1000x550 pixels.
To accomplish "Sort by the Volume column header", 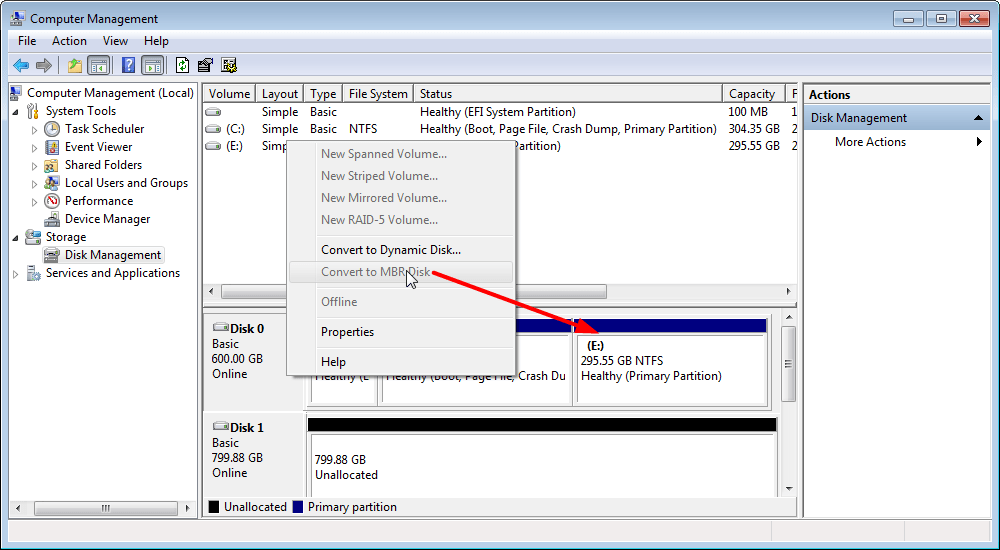I will [x=230, y=94].
